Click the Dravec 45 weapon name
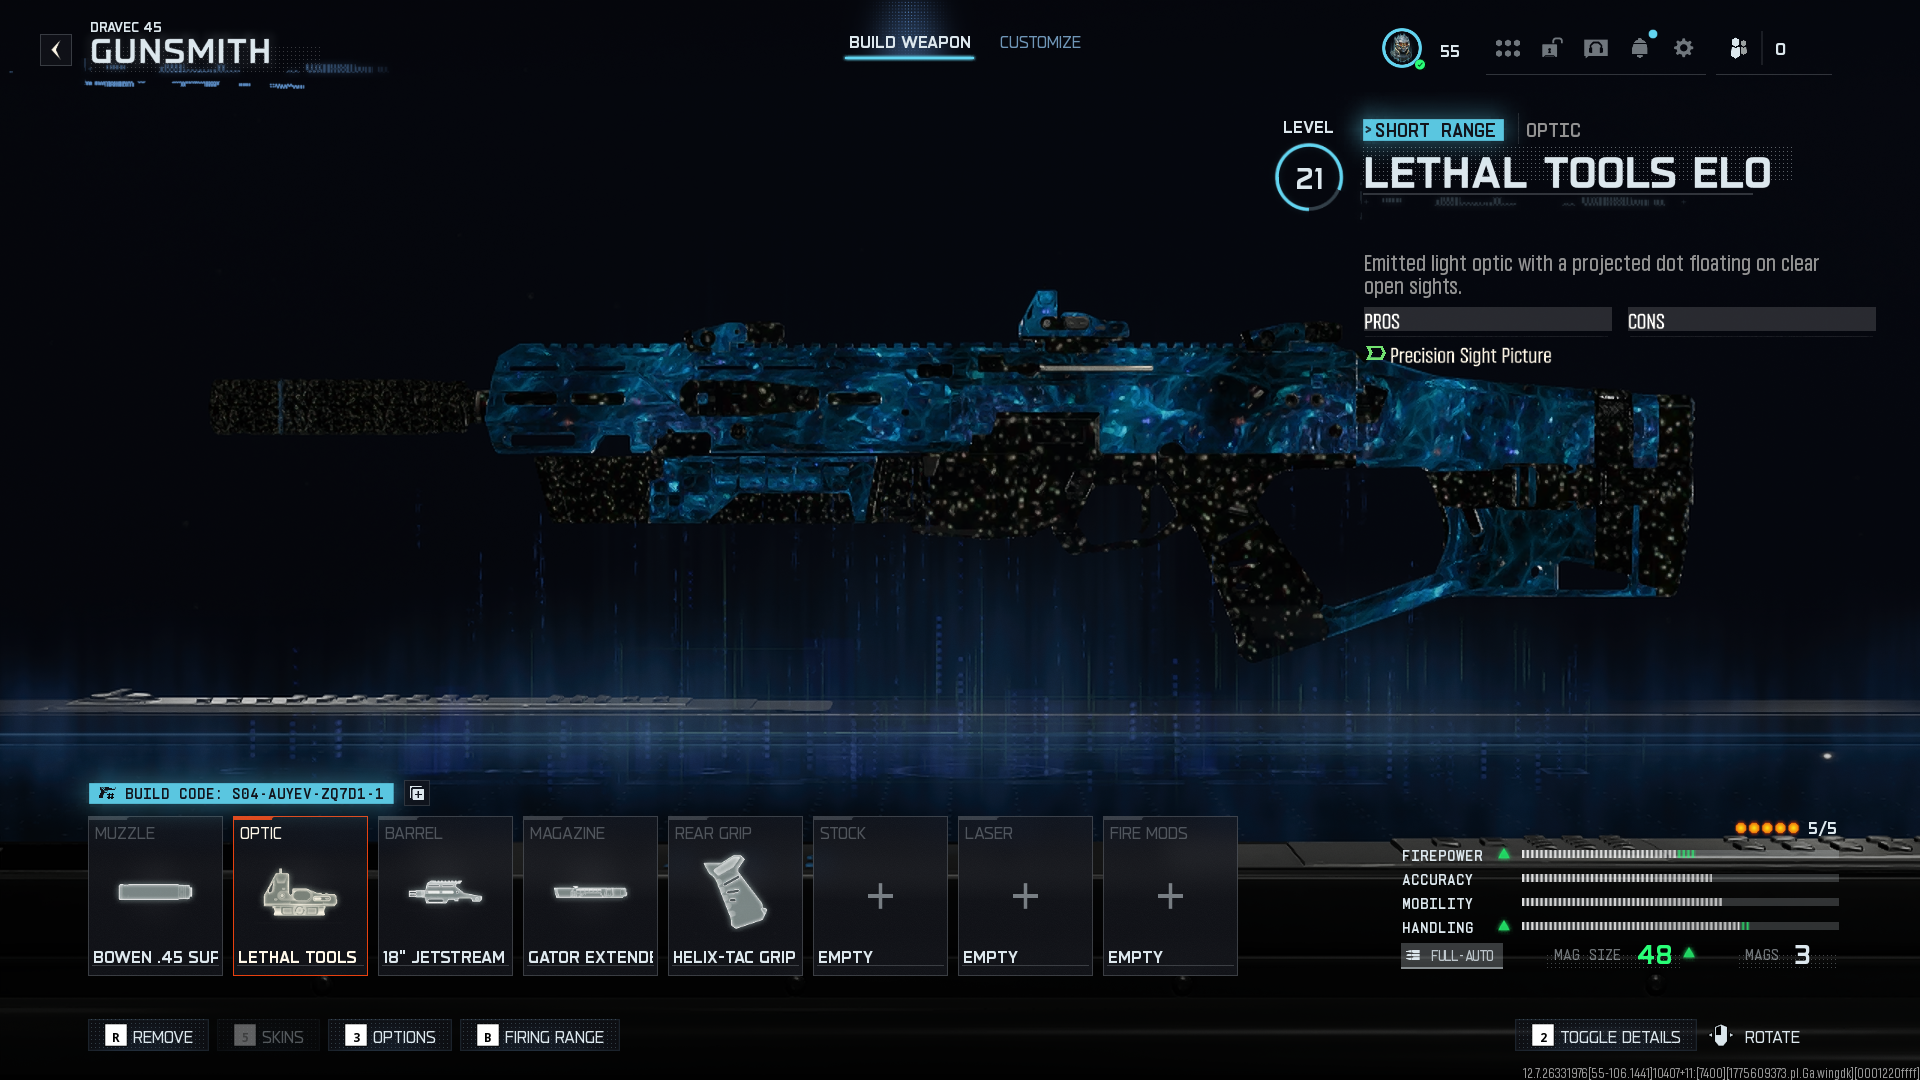Screen dimensions: 1920x1080 pyautogui.click(x=126, y=27)
